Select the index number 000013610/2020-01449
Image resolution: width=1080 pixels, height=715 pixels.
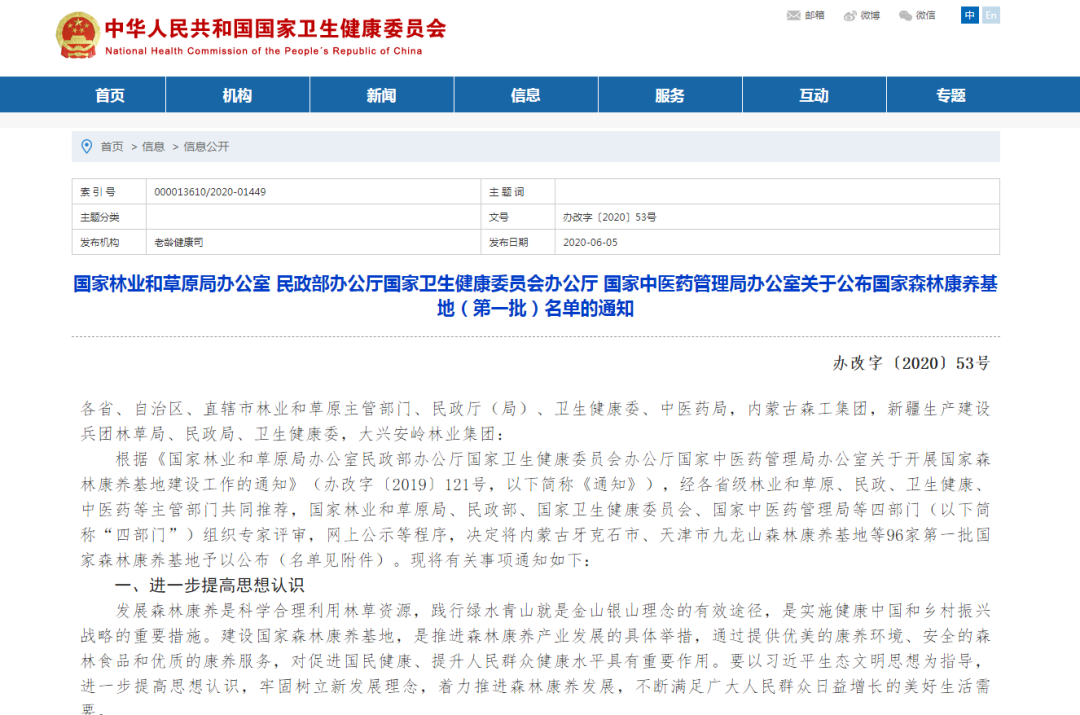pyautogui.click(x=210, y=191)
